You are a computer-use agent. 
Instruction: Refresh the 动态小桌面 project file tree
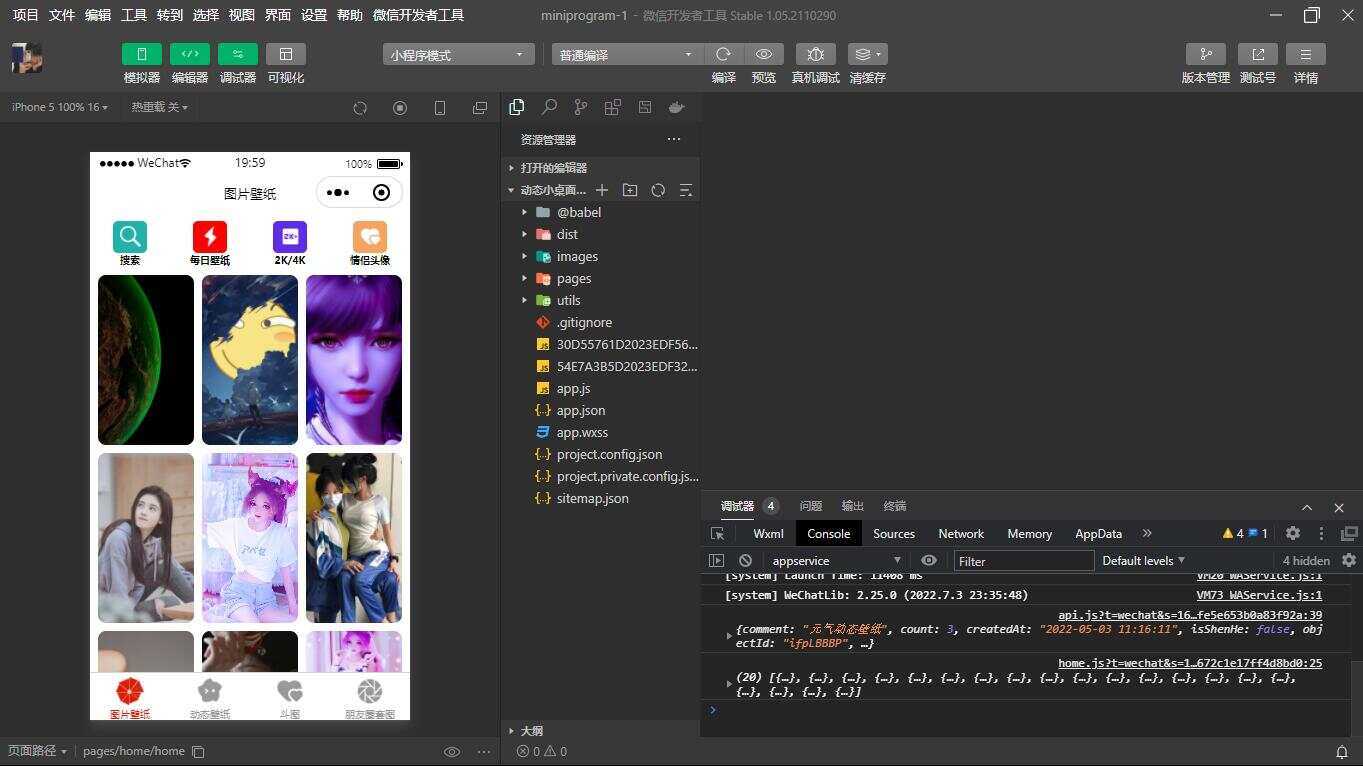tap(658, 190)
